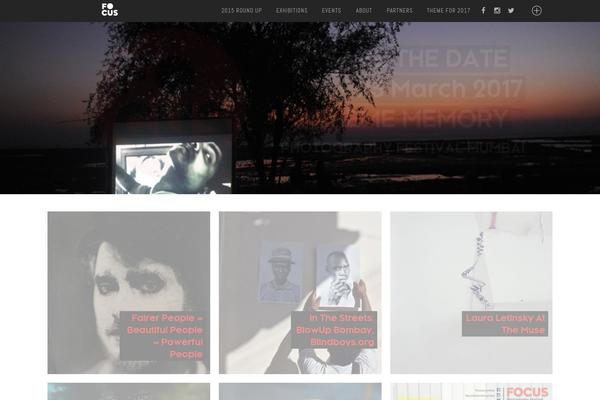
Task: Open the Events menu item
Action: pos(331,11)
